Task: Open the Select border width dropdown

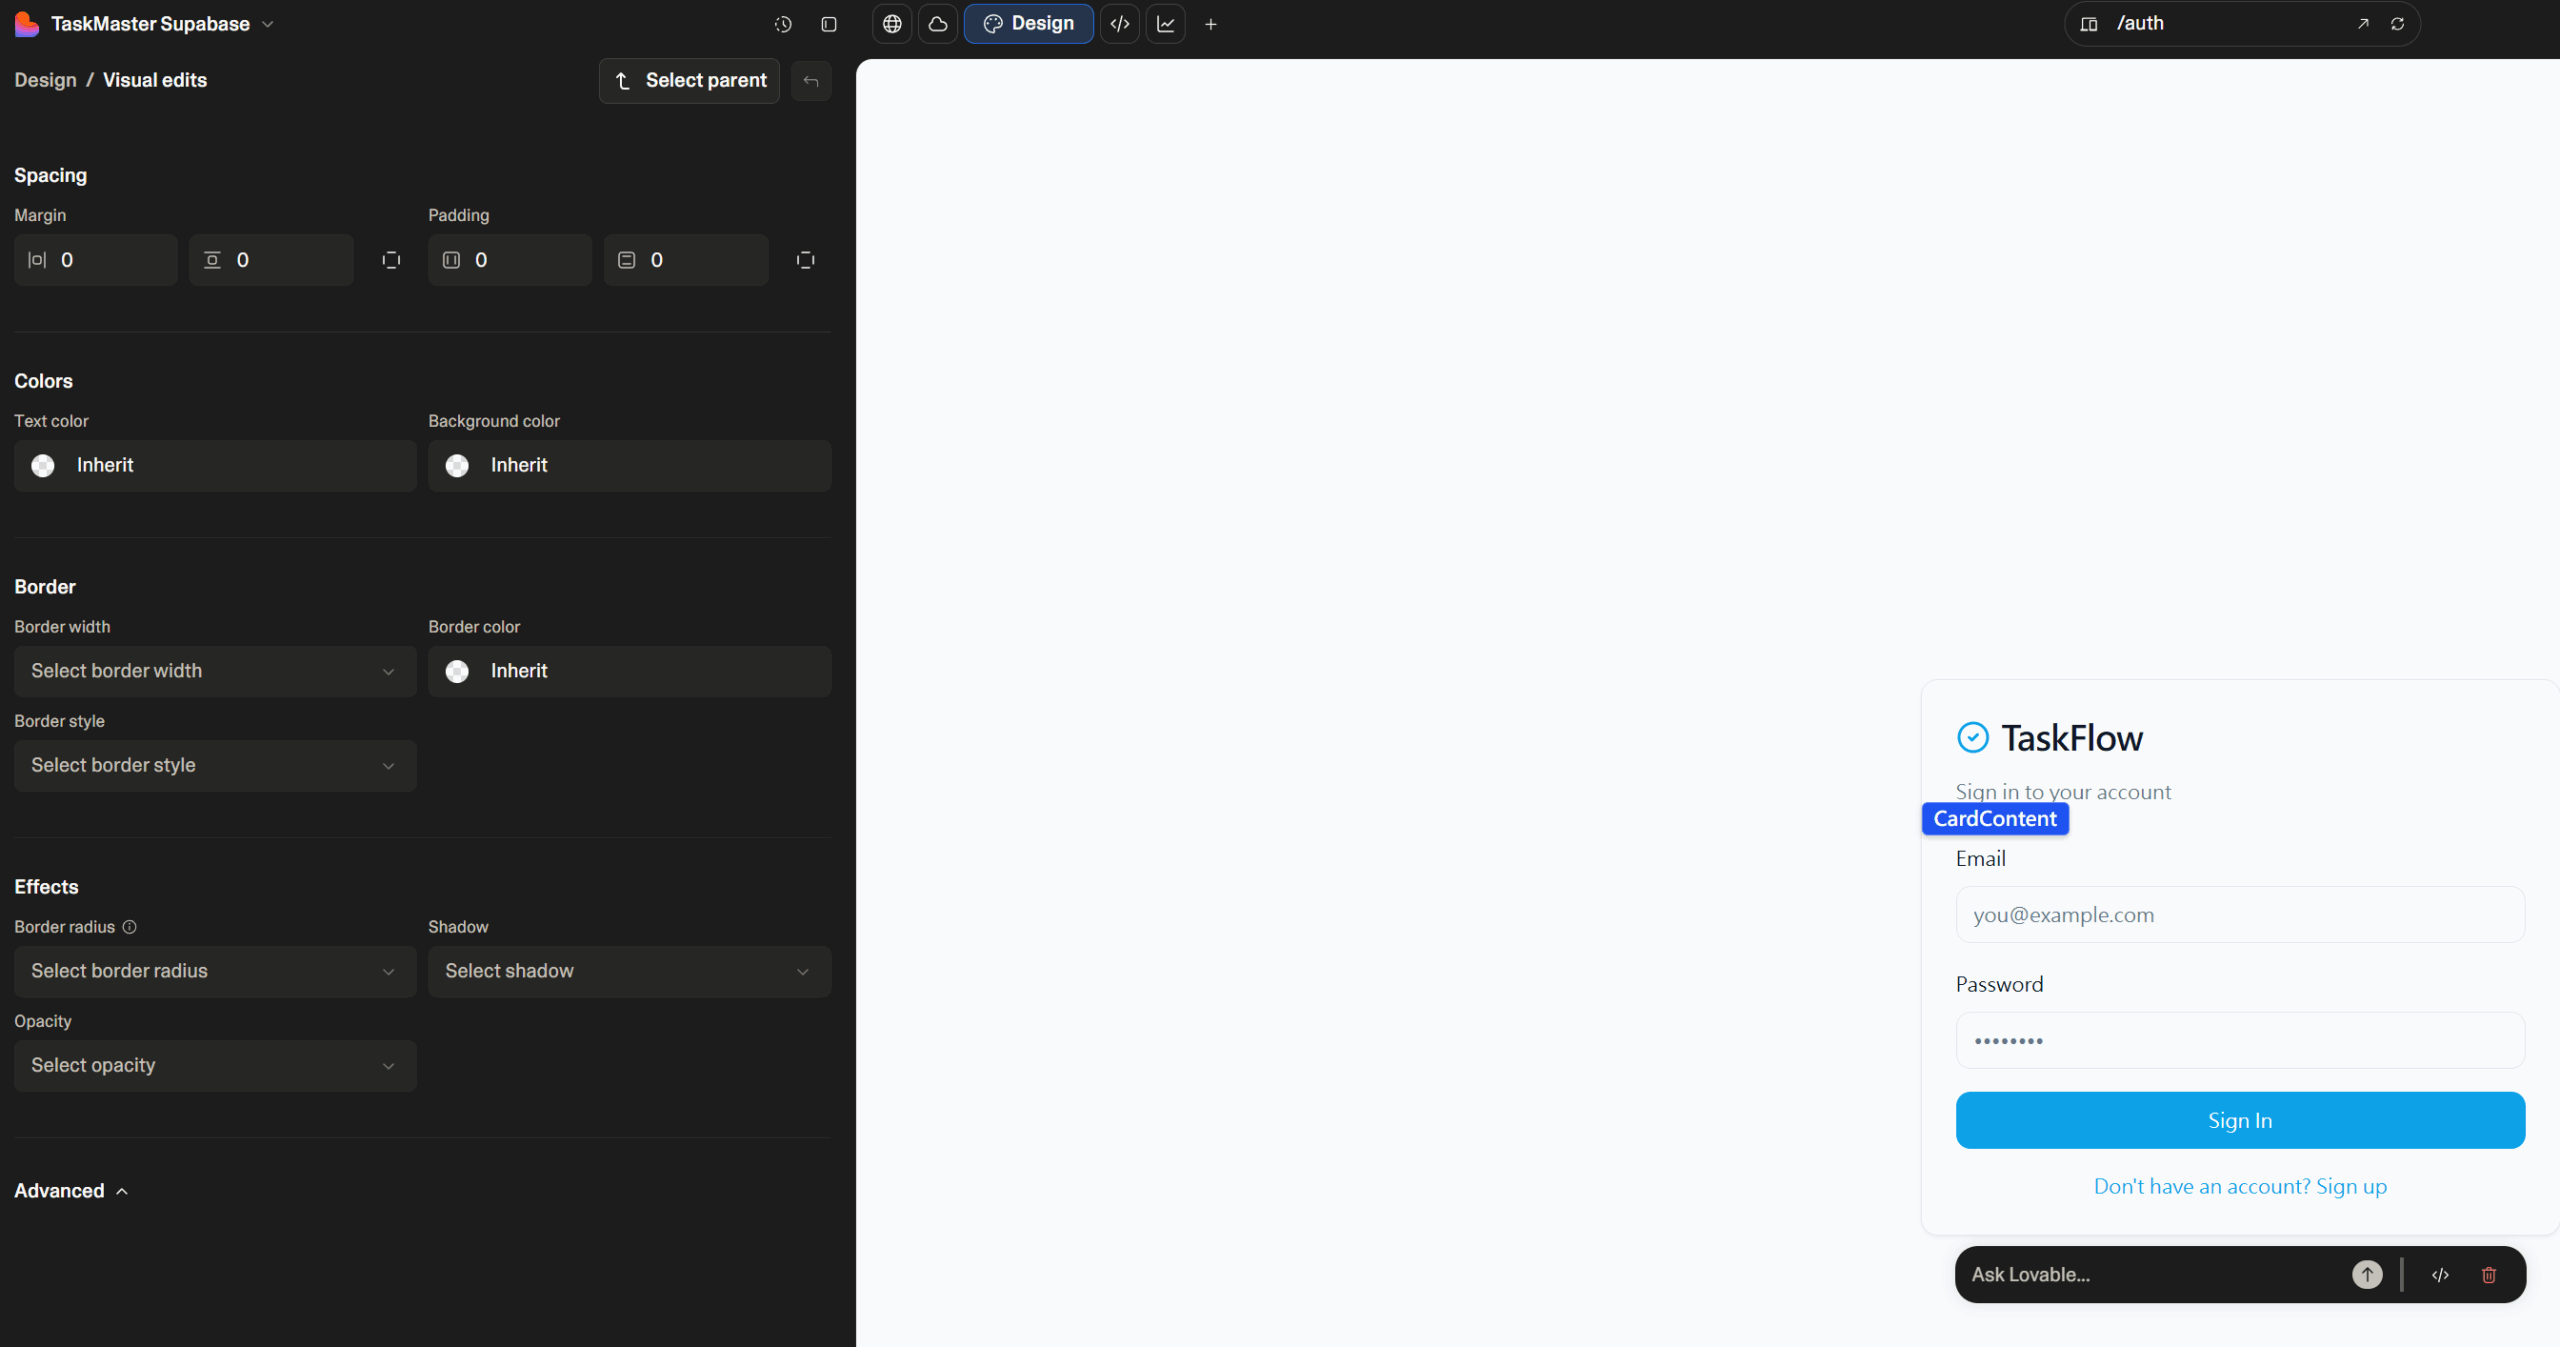Action: point(215,671)
